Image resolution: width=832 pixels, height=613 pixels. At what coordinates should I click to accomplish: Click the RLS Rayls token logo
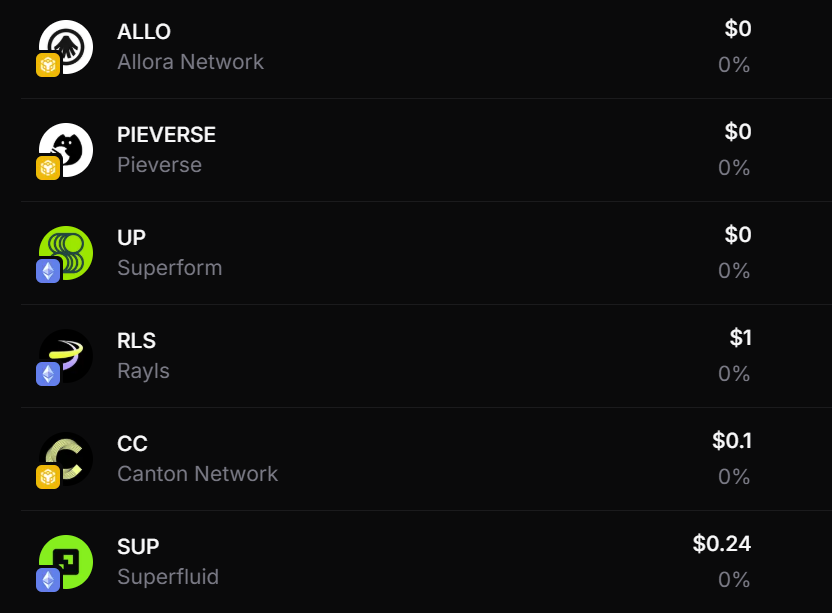point(66,355)
